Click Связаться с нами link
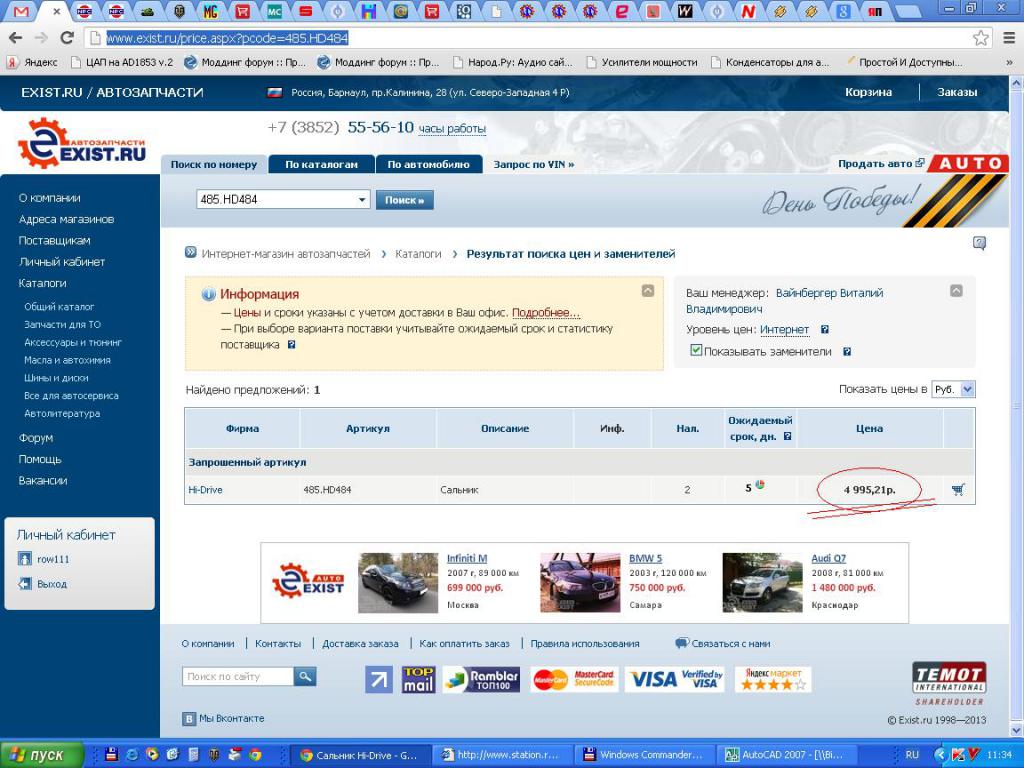This screenshot has height=768, width=1024. pos(730,643)
